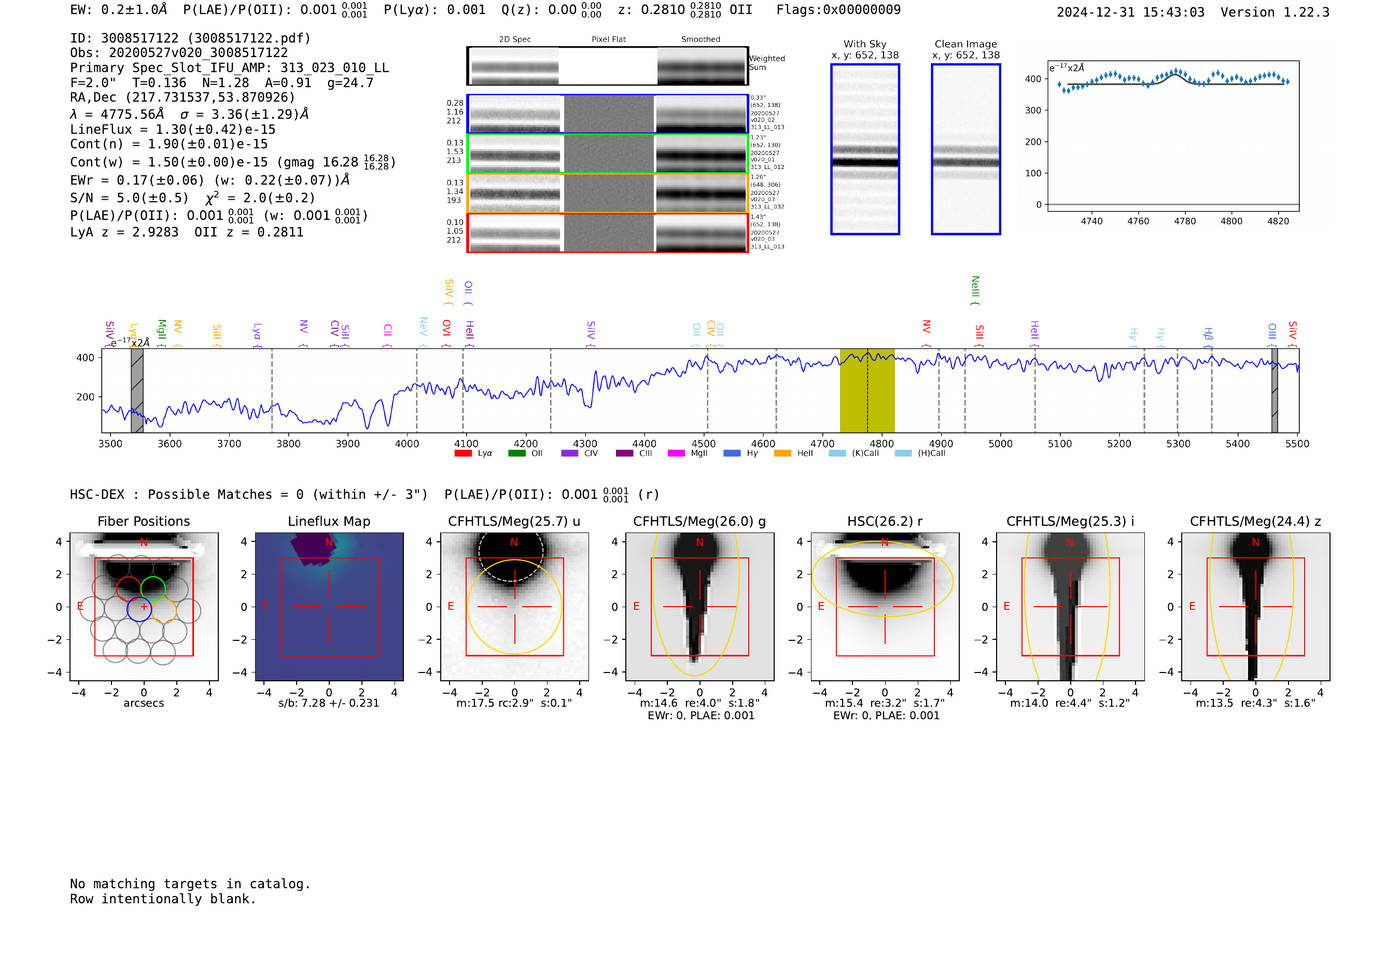Click the RA,Dec coordinates line
Viewport: 1400px width, 953px height.
[x=183, y=98]
